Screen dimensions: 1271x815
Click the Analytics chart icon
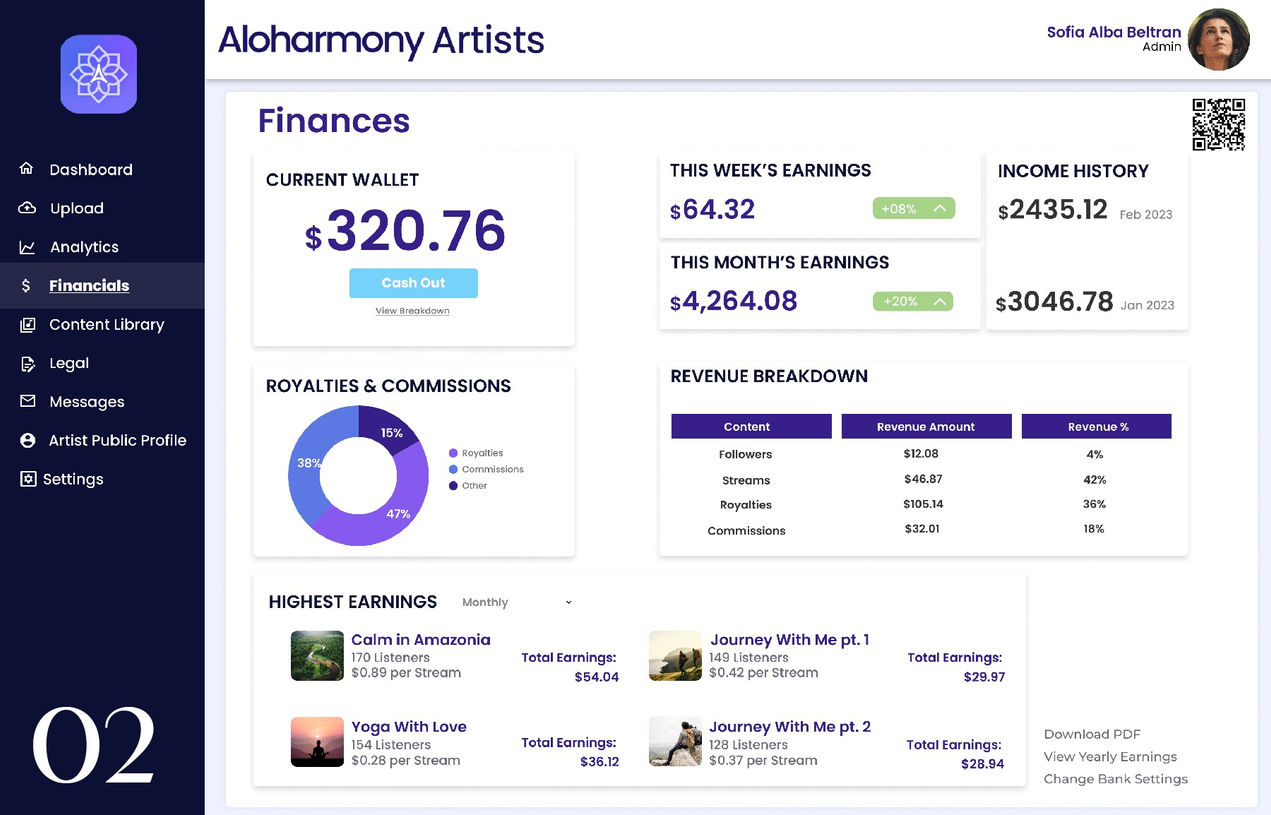pyautogui.click(x=27, y=247)
